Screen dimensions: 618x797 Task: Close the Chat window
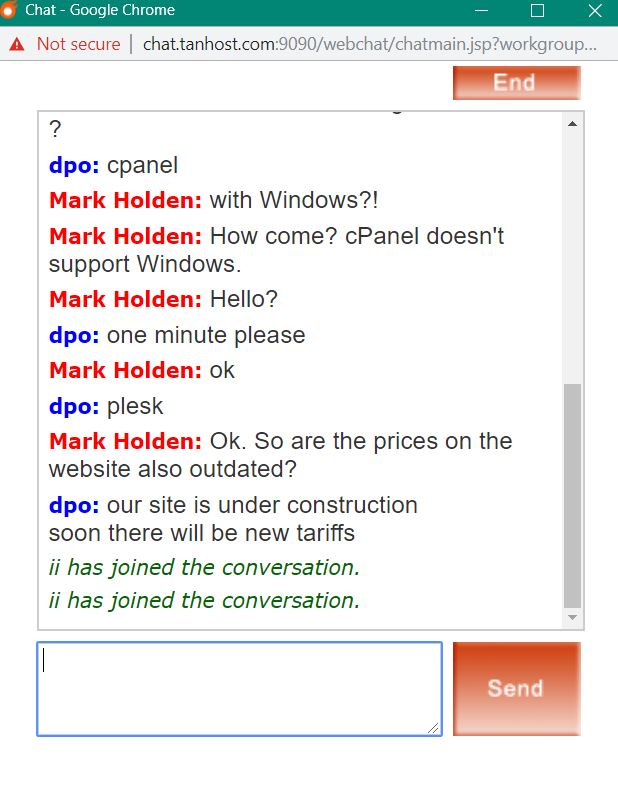tap(595, 11)
